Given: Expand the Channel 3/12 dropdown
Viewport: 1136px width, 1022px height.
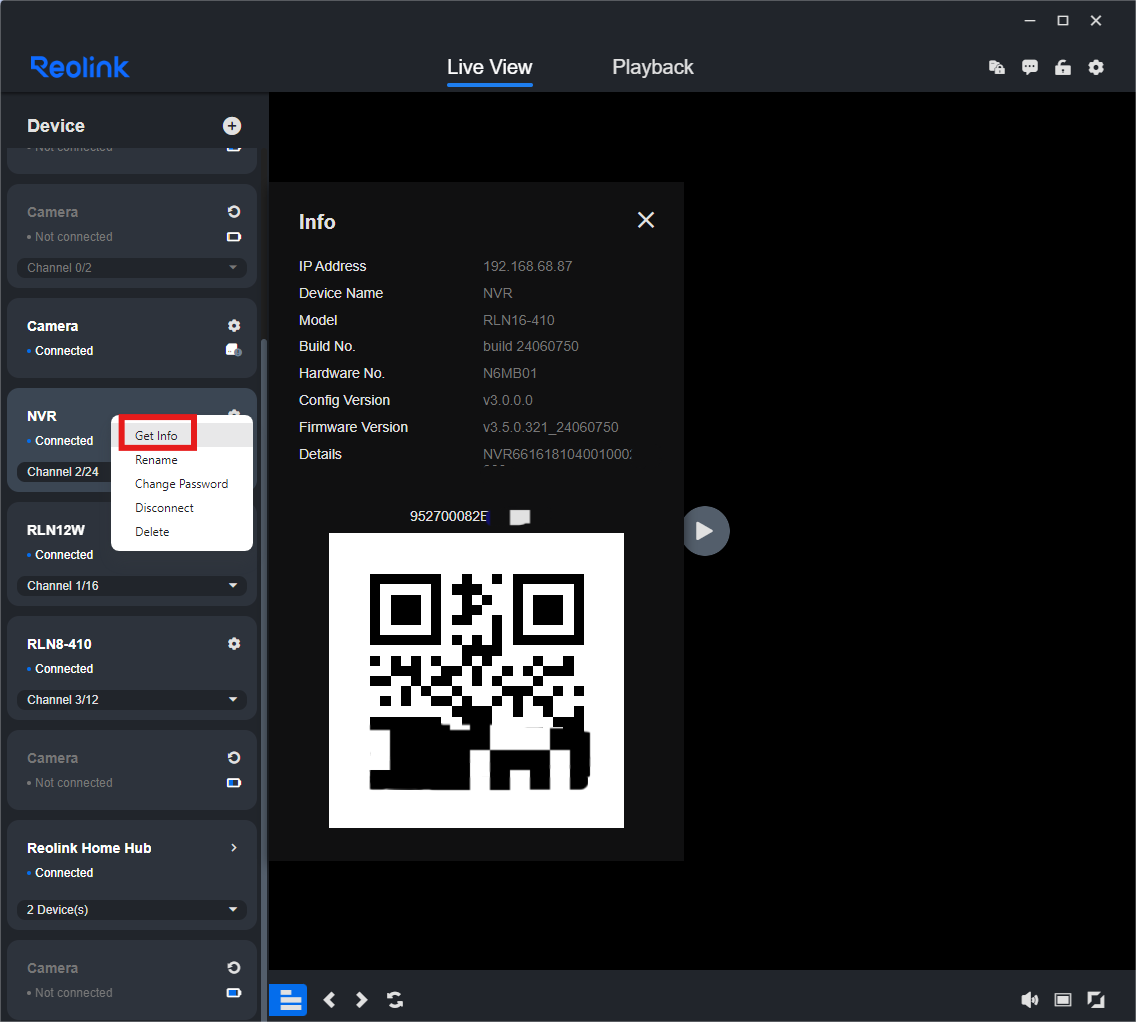Looking at the screenshot, I should click(x=132, y=700).
